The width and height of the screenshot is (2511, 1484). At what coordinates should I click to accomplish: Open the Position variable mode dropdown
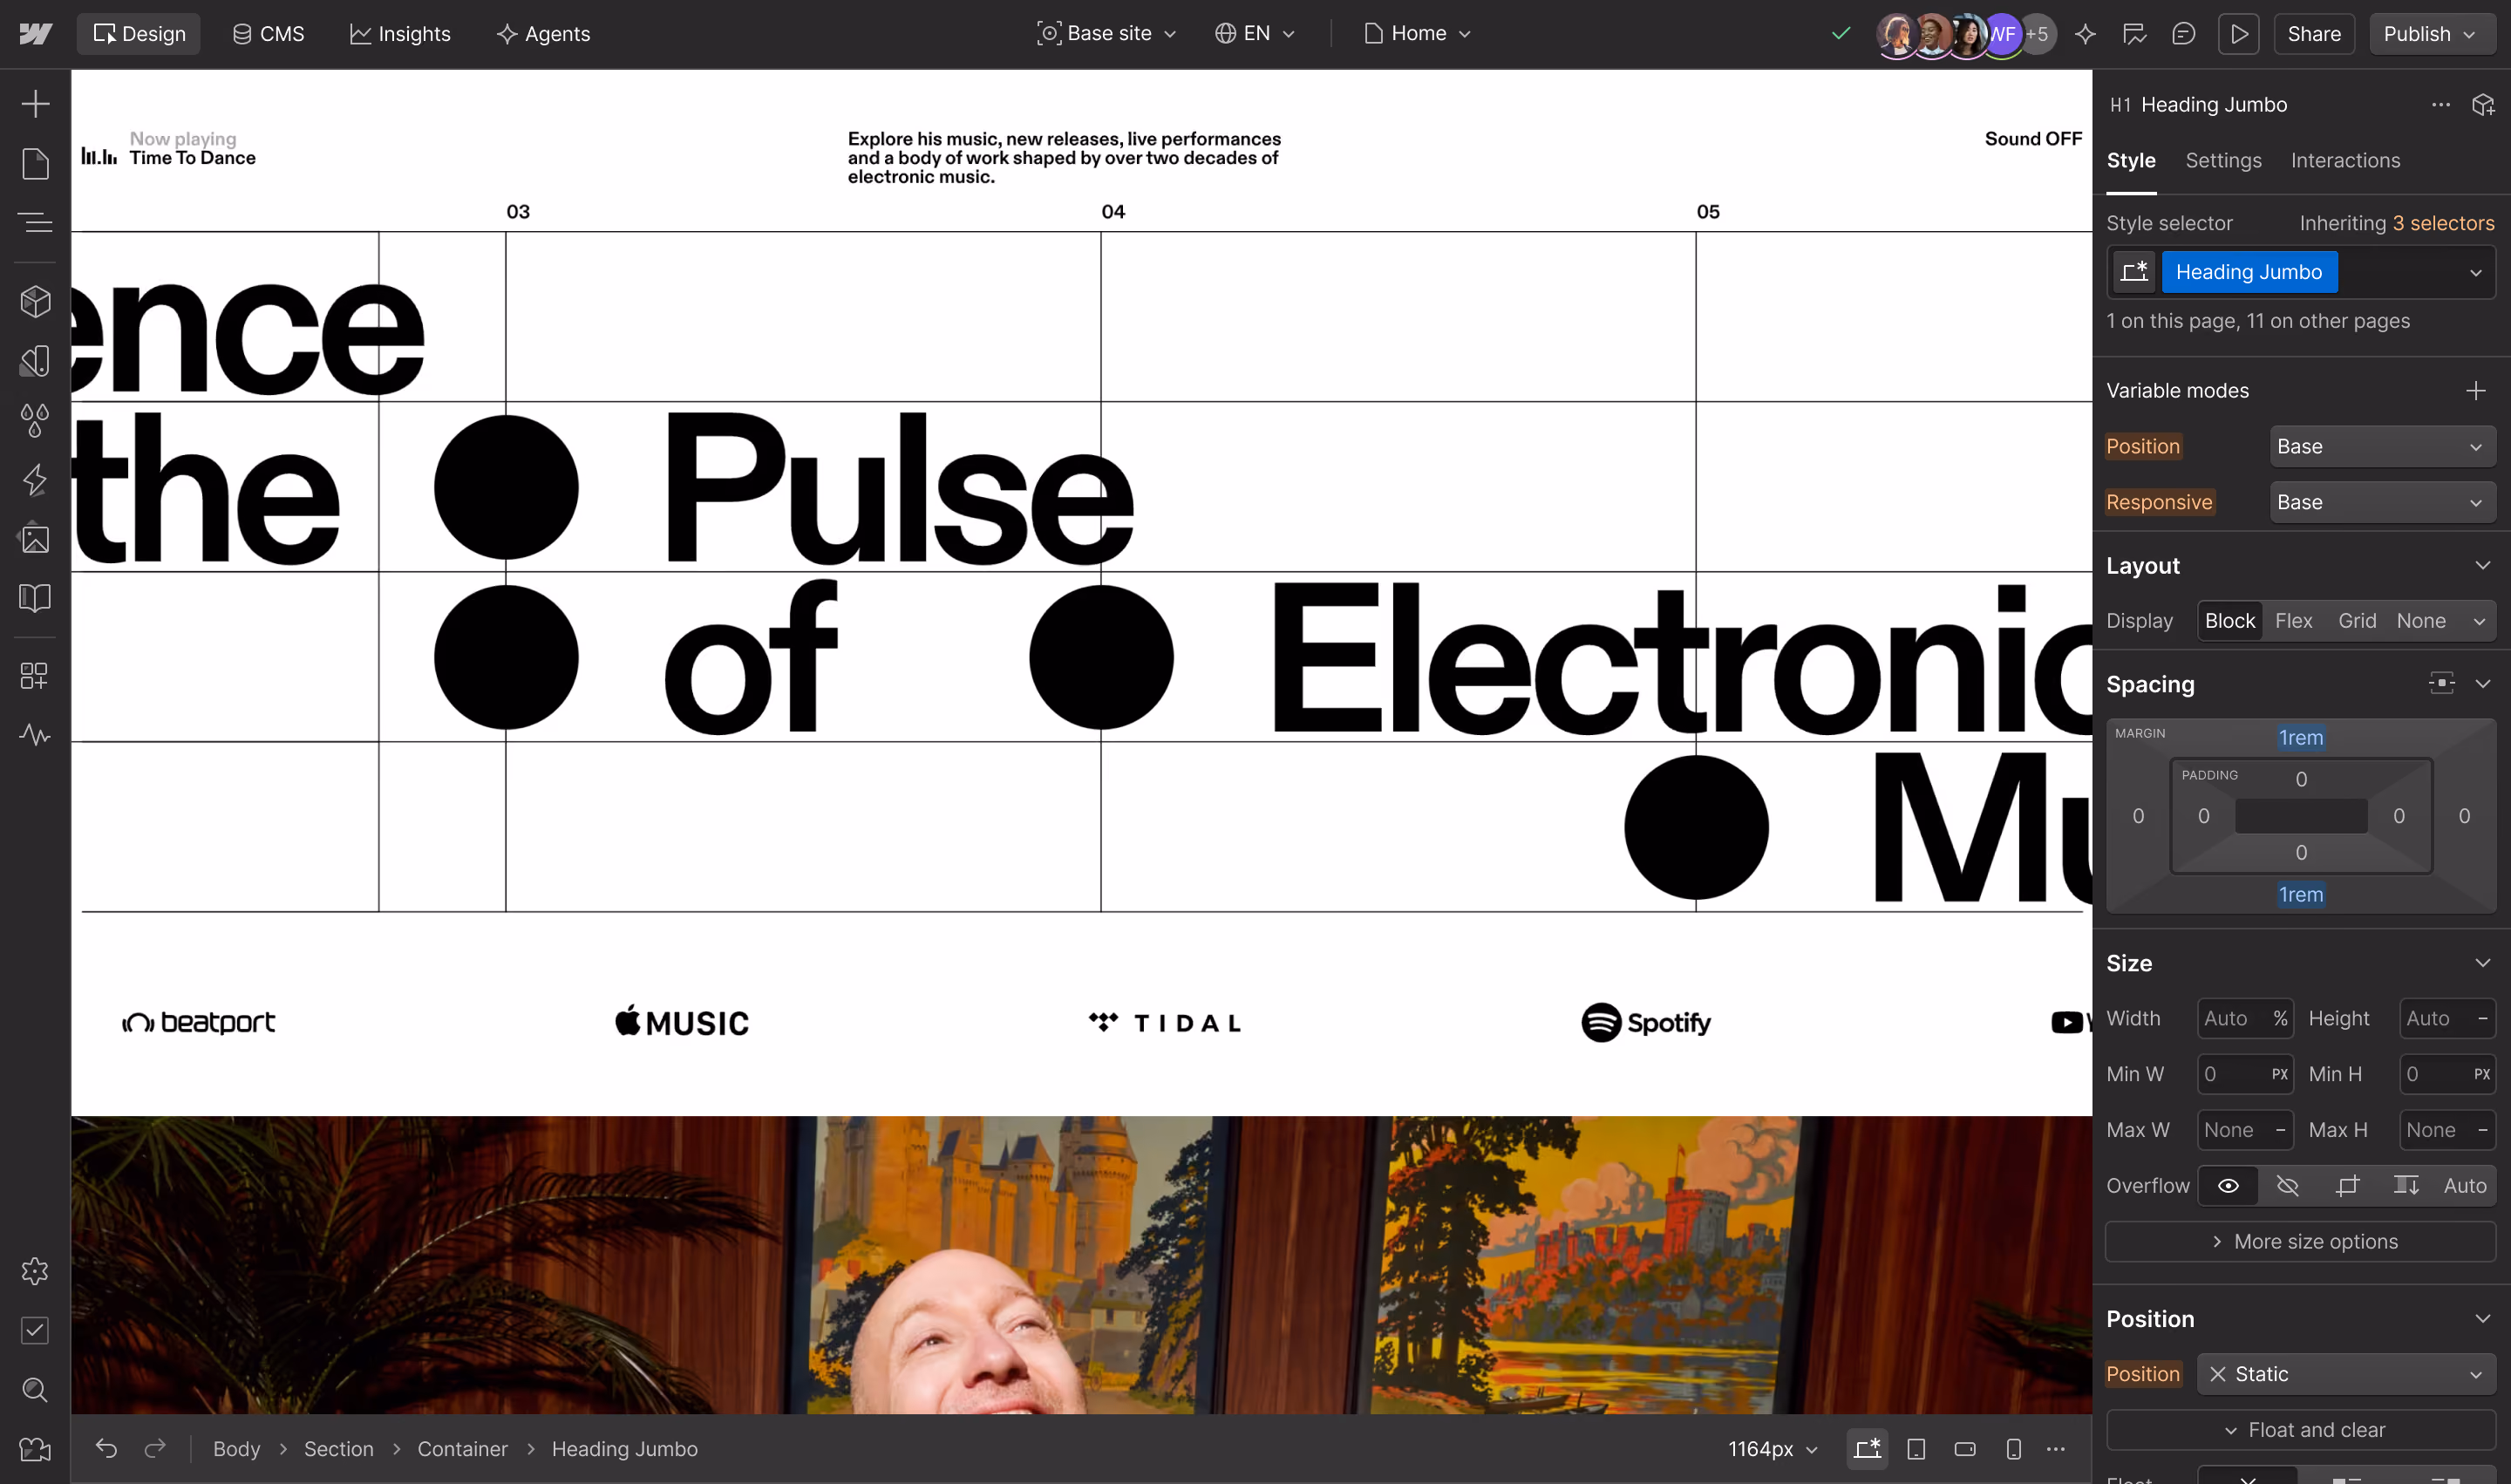[2382, 447]
